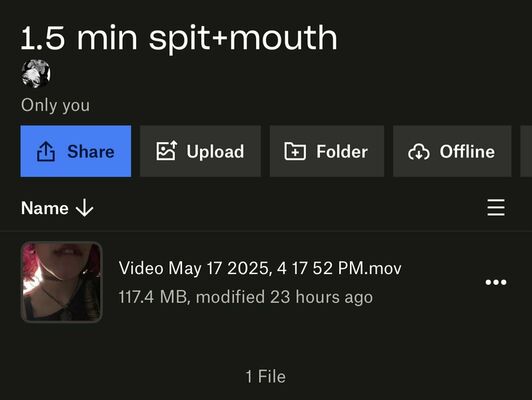Tap the 117.4 MB modified details line

tap(246, 297)
